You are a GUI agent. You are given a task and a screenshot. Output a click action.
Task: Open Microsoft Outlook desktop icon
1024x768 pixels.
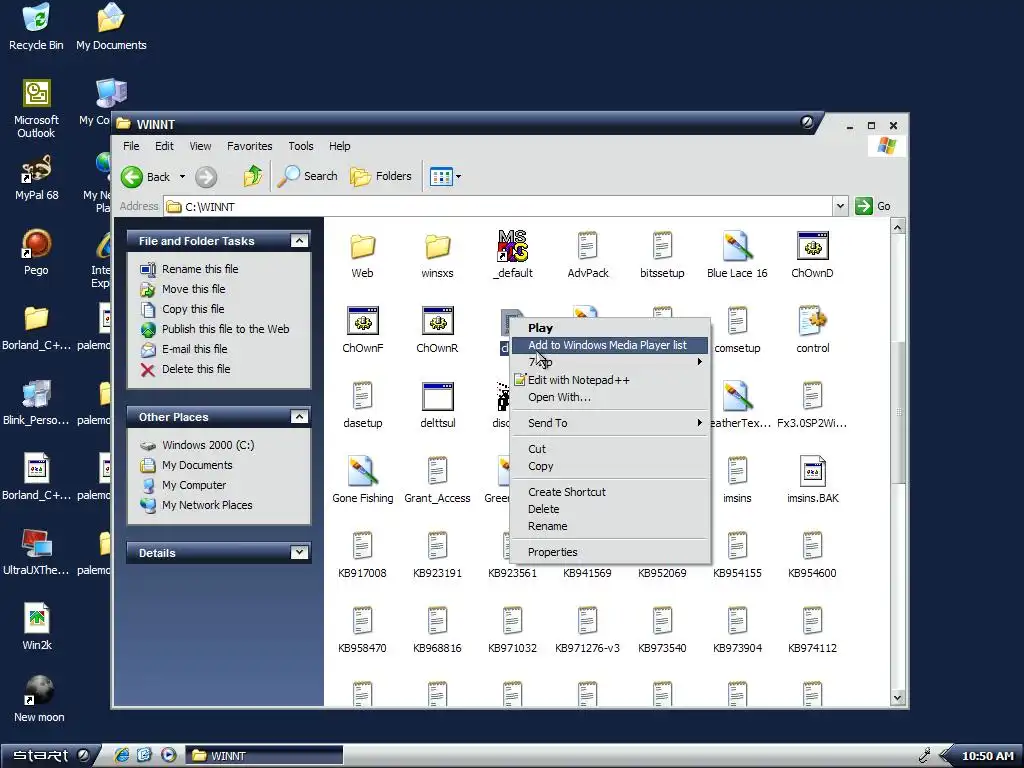[36, 93]
